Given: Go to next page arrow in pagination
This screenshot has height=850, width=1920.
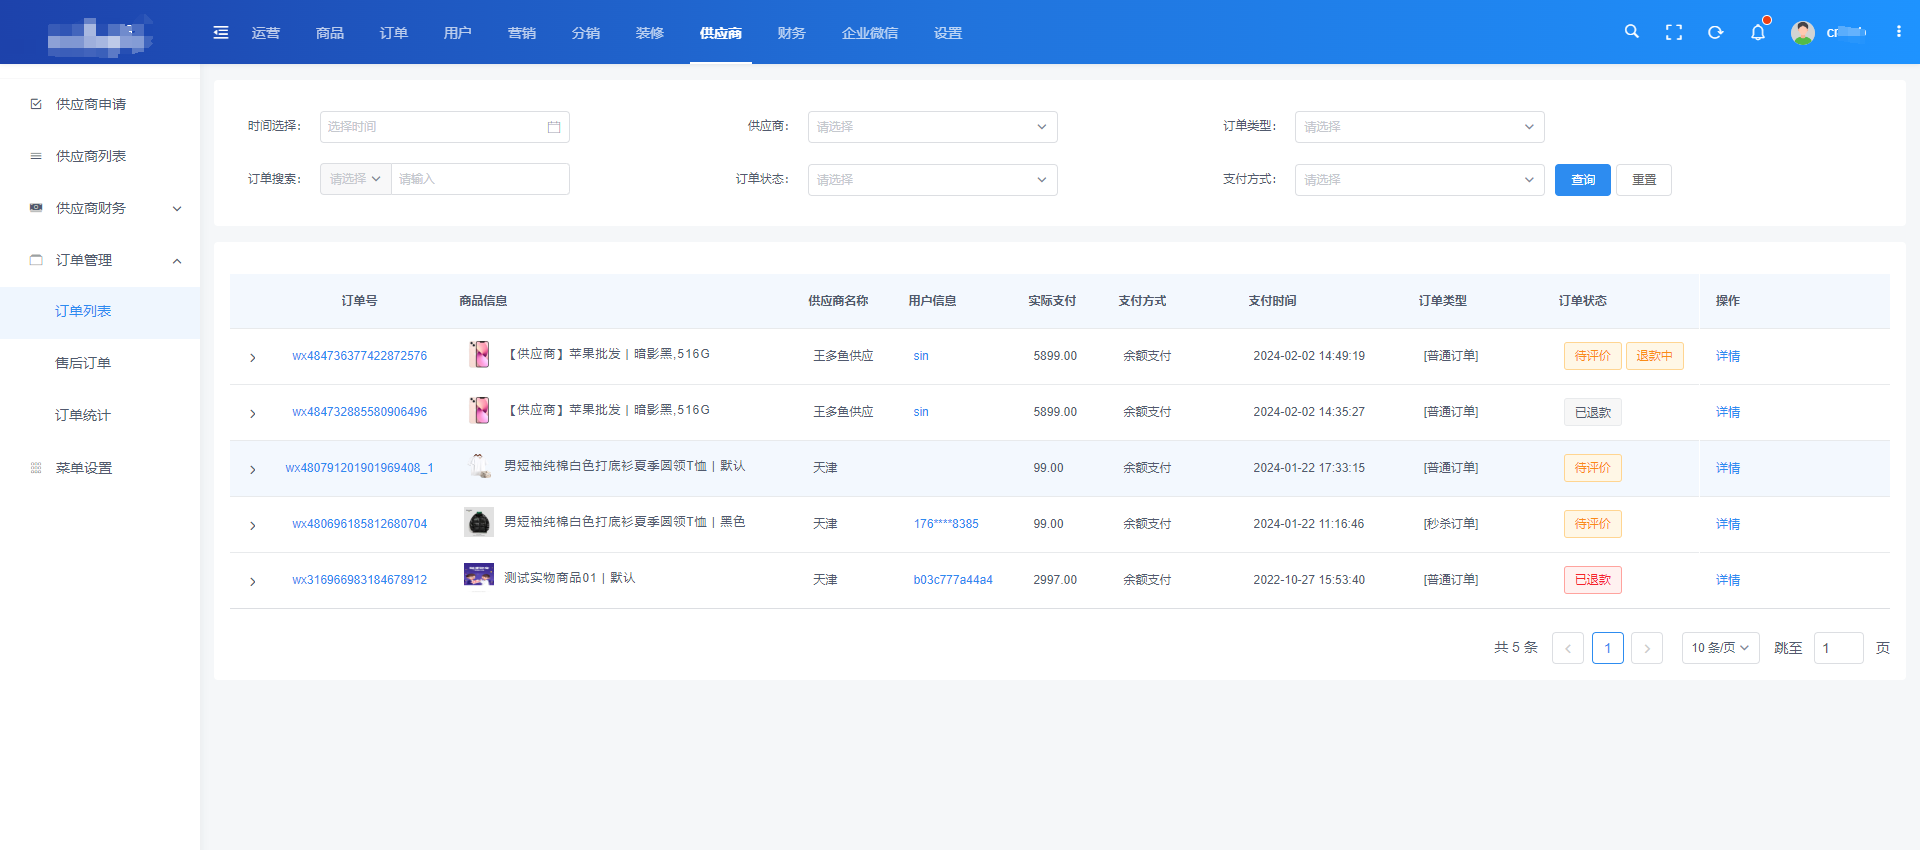Looking at the screenshot, I should (1647, 648).
